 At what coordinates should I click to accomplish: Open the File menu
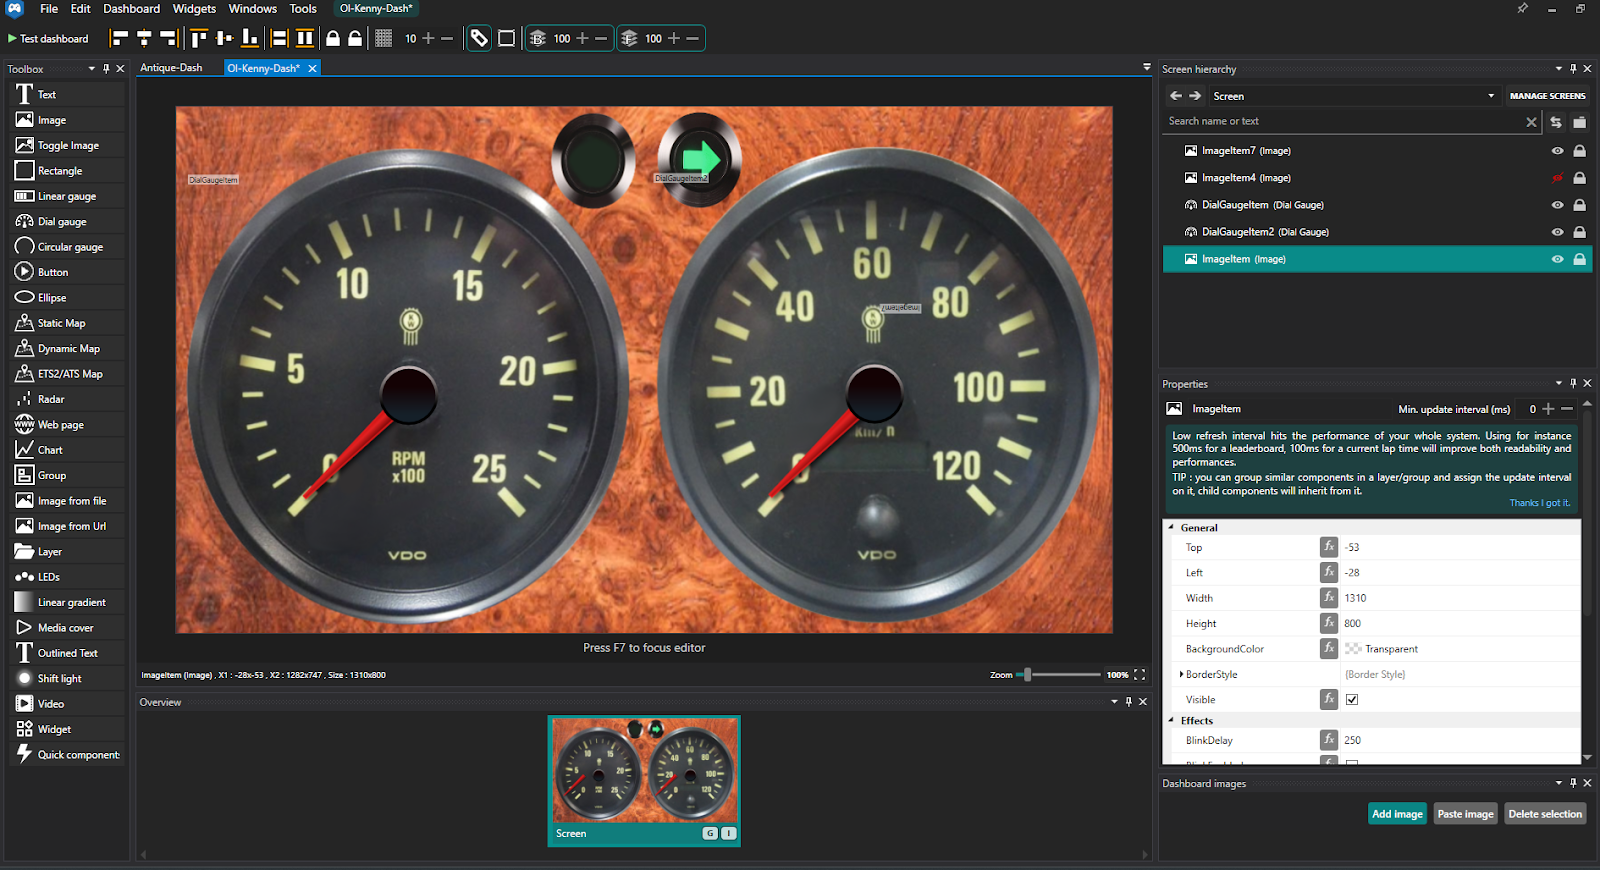[x=49, y=9]
